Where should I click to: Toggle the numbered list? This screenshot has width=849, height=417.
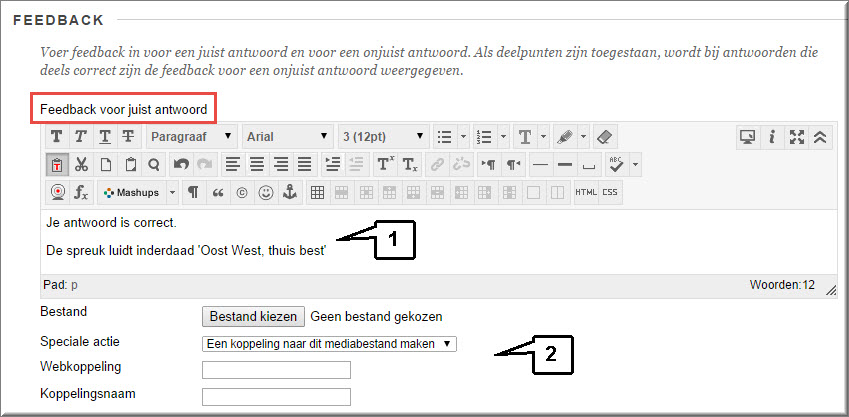pyautogui.click(x=485, y=137)
